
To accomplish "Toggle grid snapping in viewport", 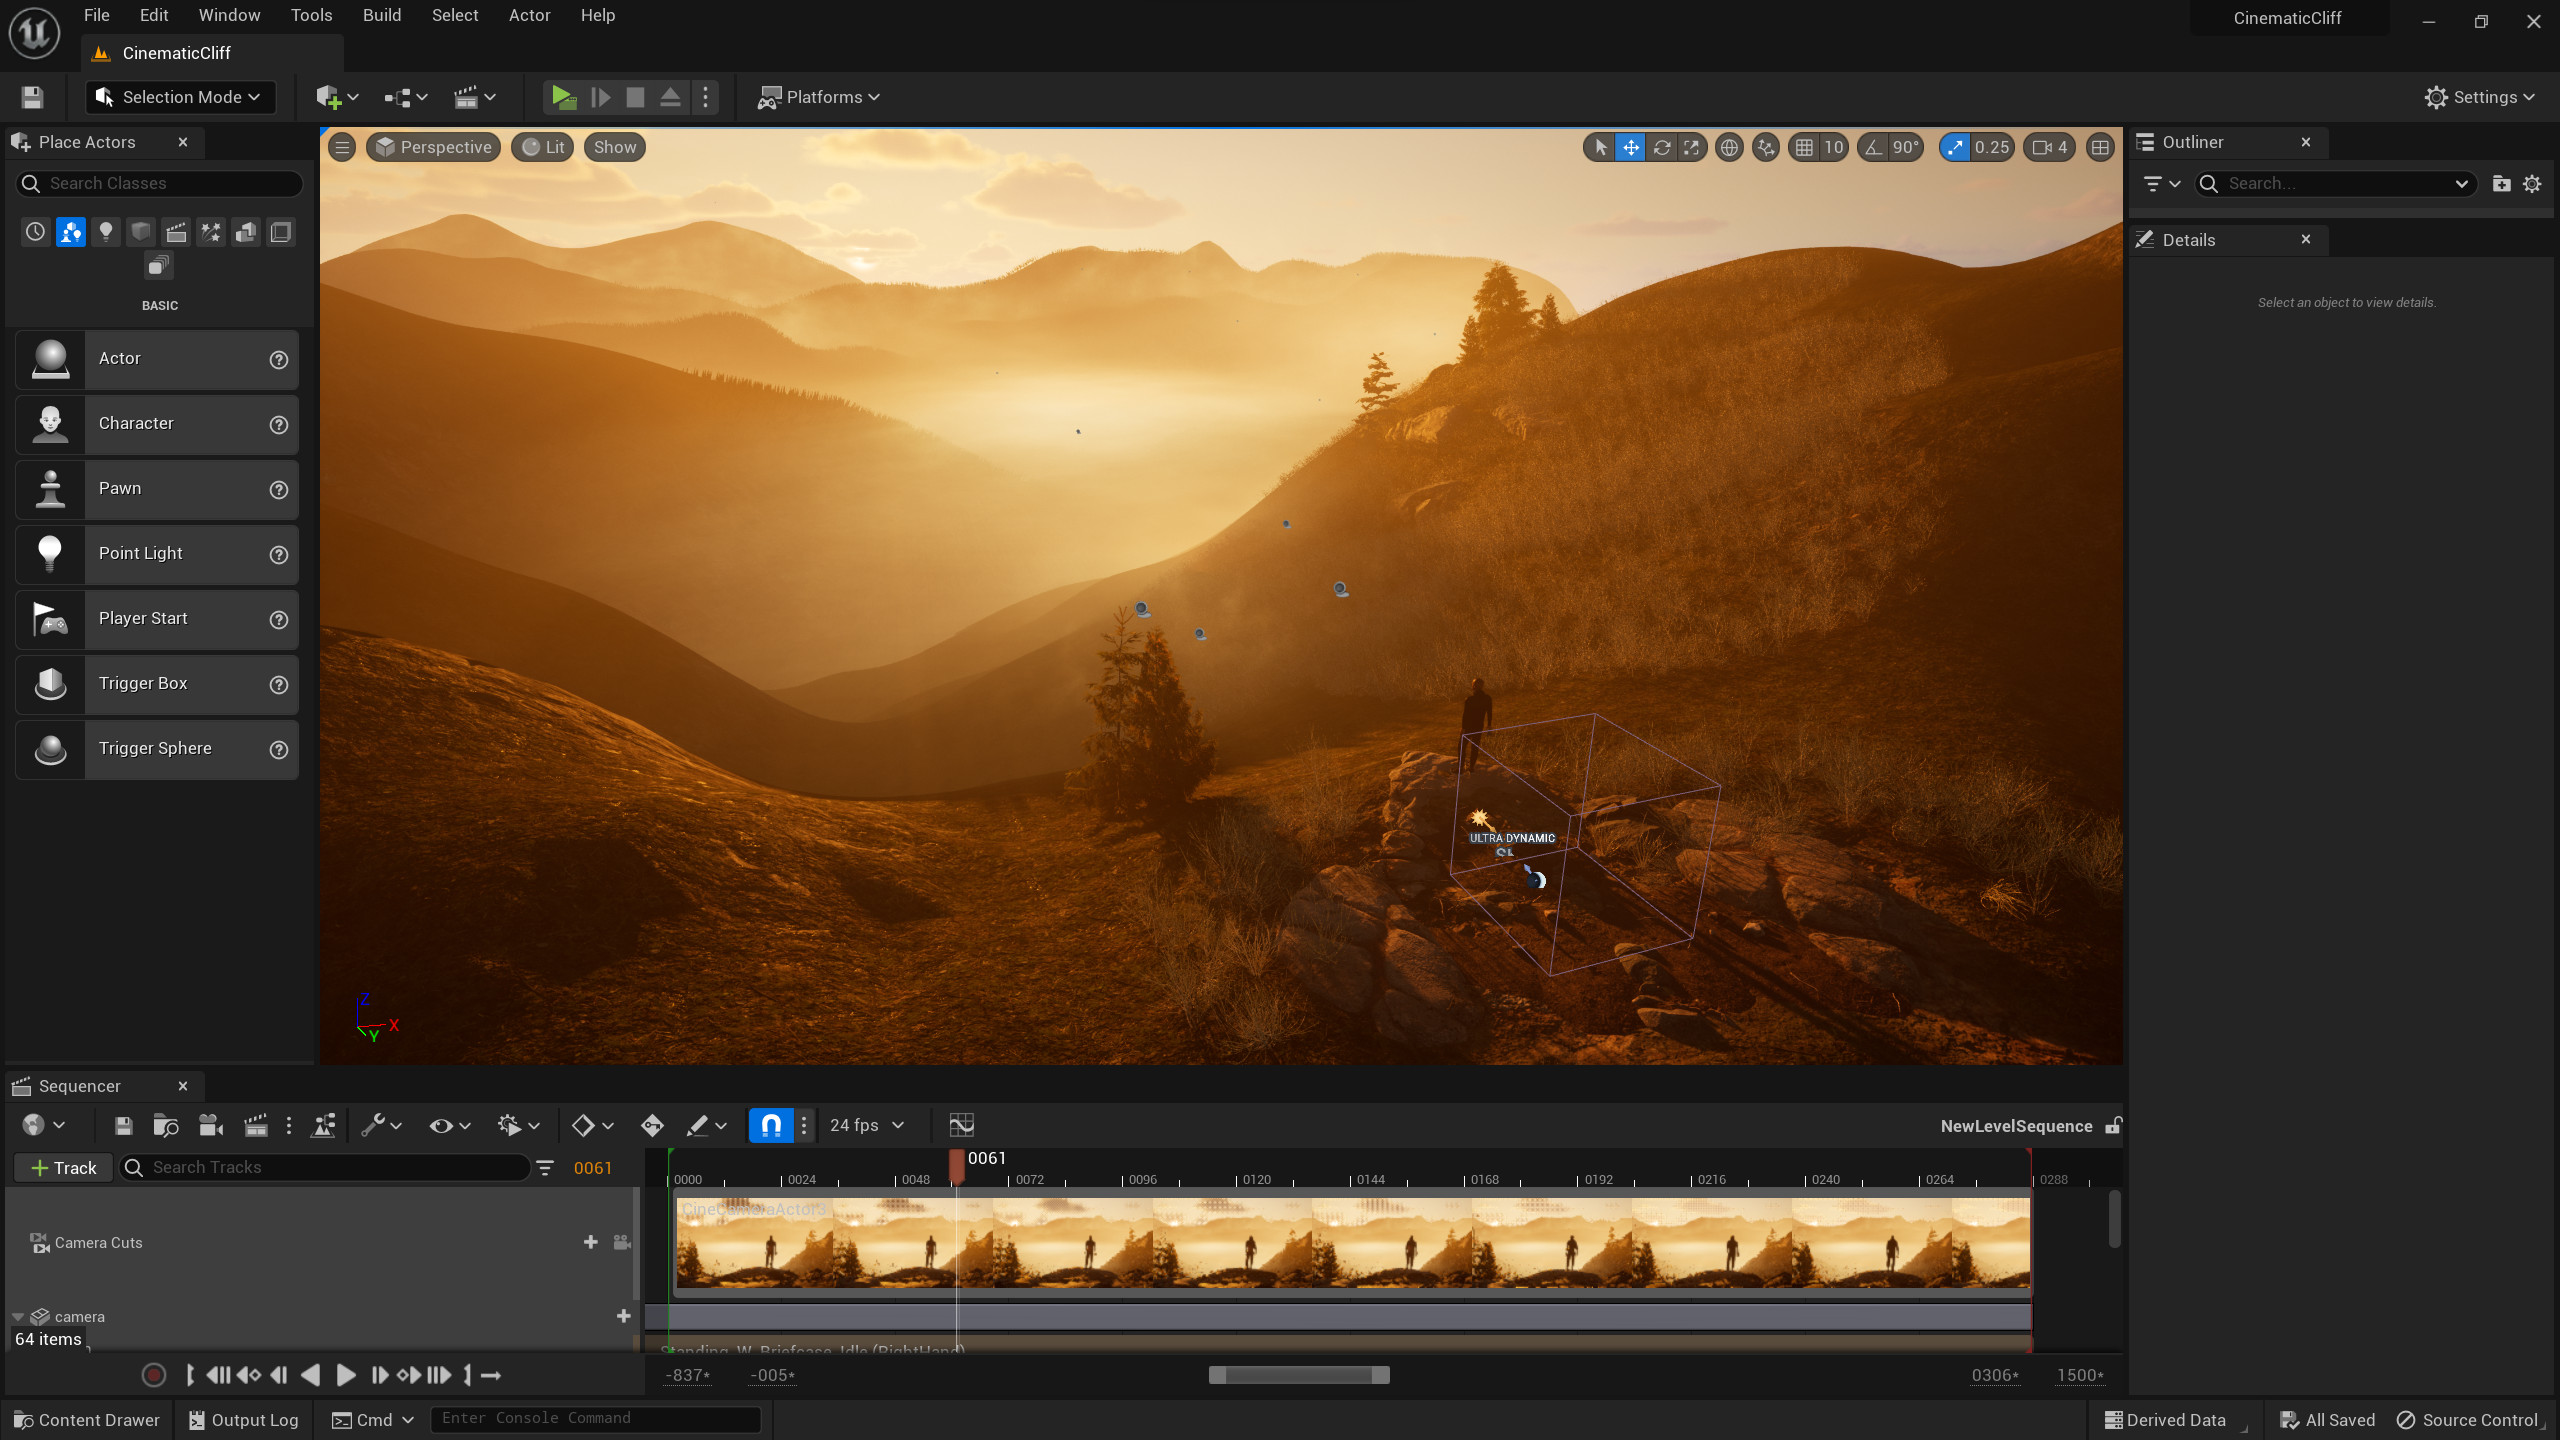I will pyautogui.click(x=1804, y=147).
